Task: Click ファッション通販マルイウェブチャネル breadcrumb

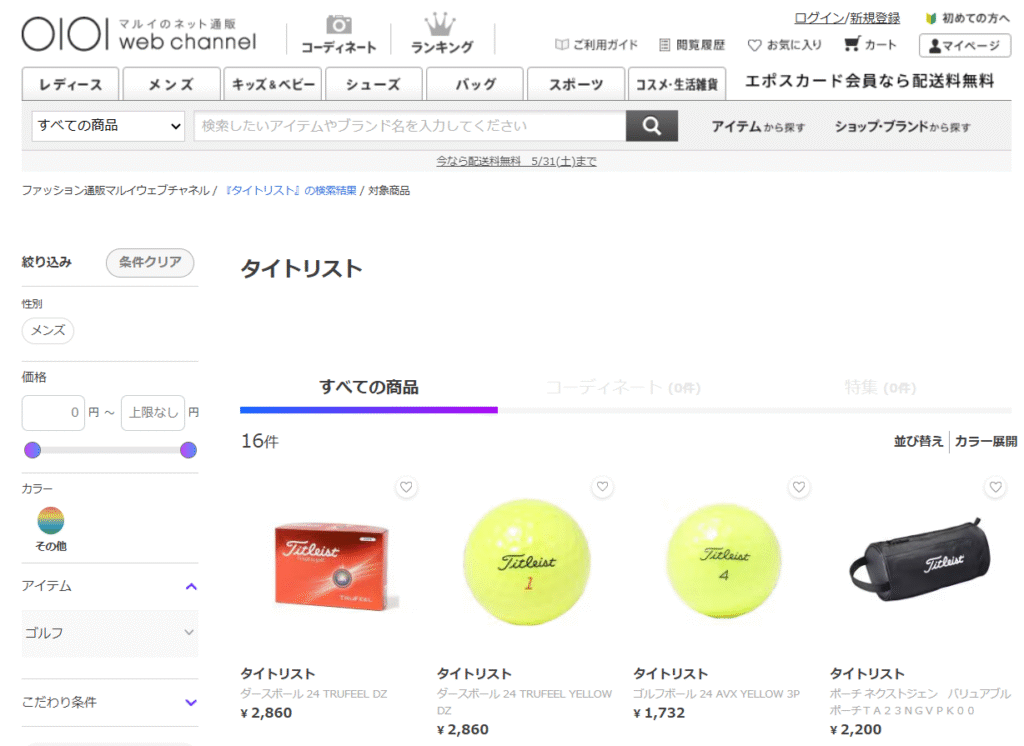Action: tap(116, 190)
